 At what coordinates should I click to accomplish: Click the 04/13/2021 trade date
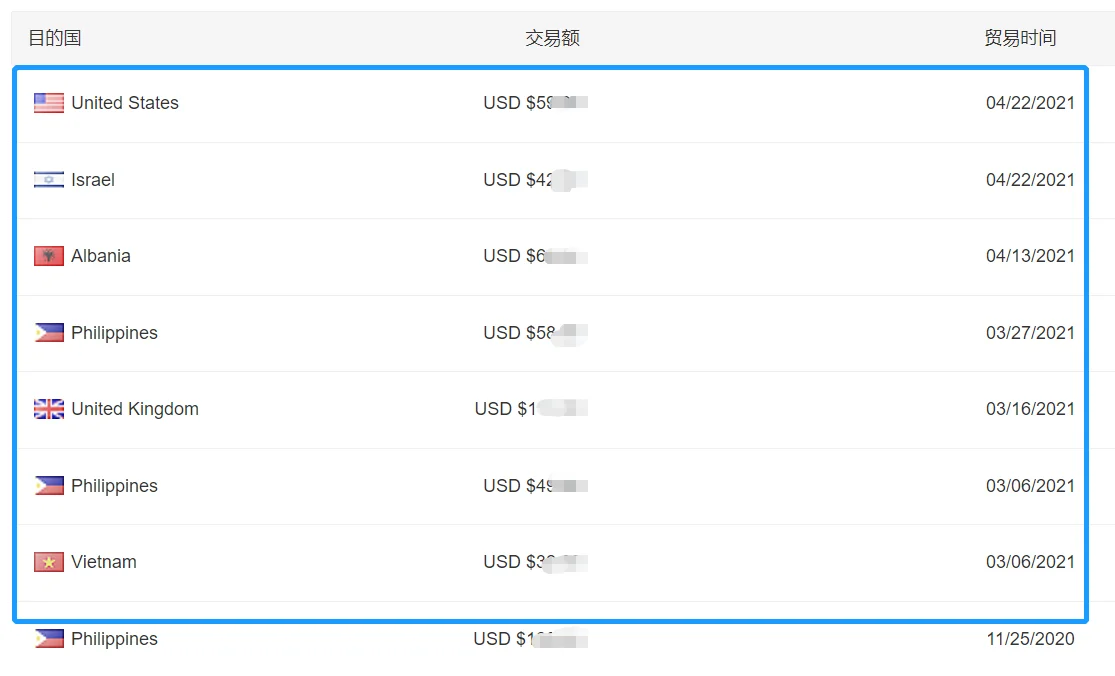1030,256
